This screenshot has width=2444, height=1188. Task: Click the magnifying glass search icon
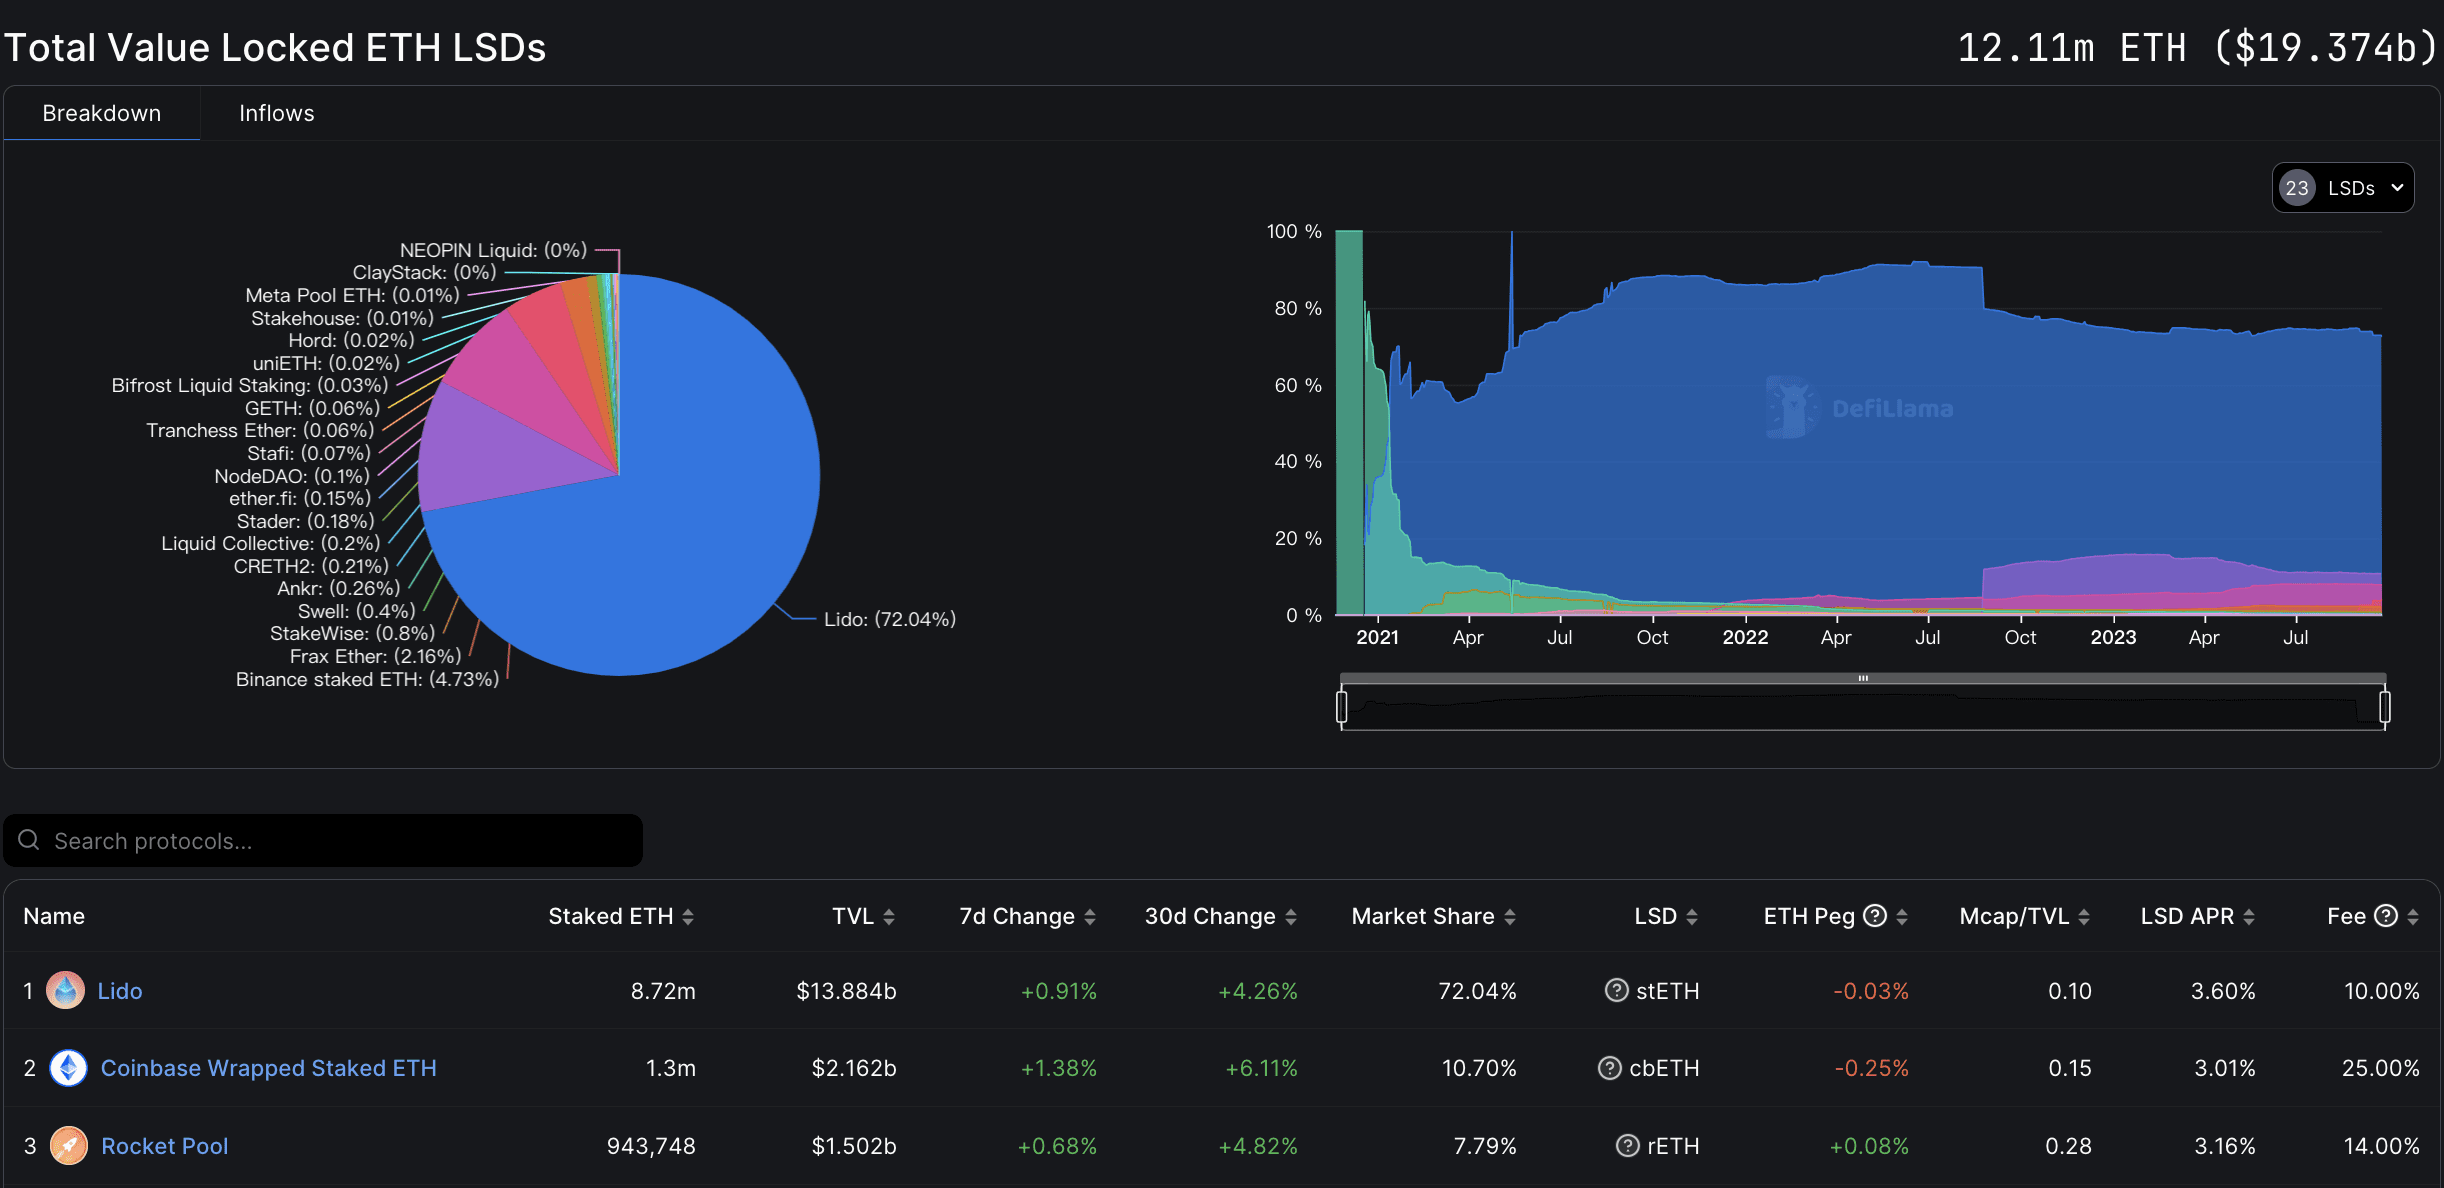click(30, 841)
